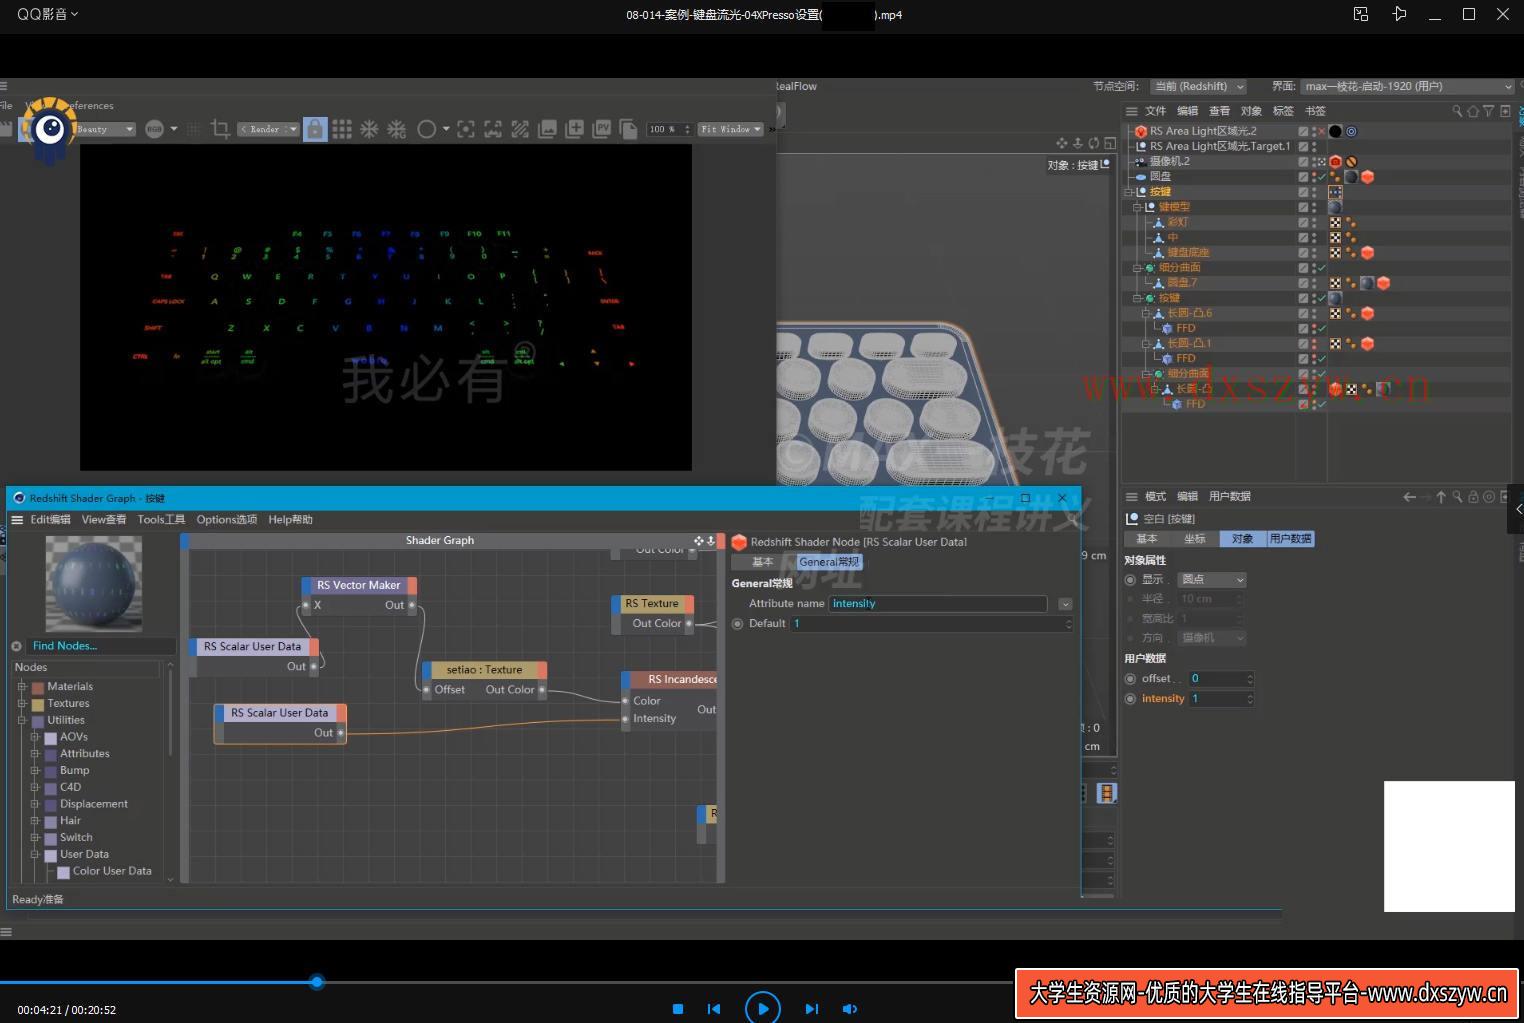
Task: Click the grid bucket icon in render toolbar
Action: (x=342, y=129)
